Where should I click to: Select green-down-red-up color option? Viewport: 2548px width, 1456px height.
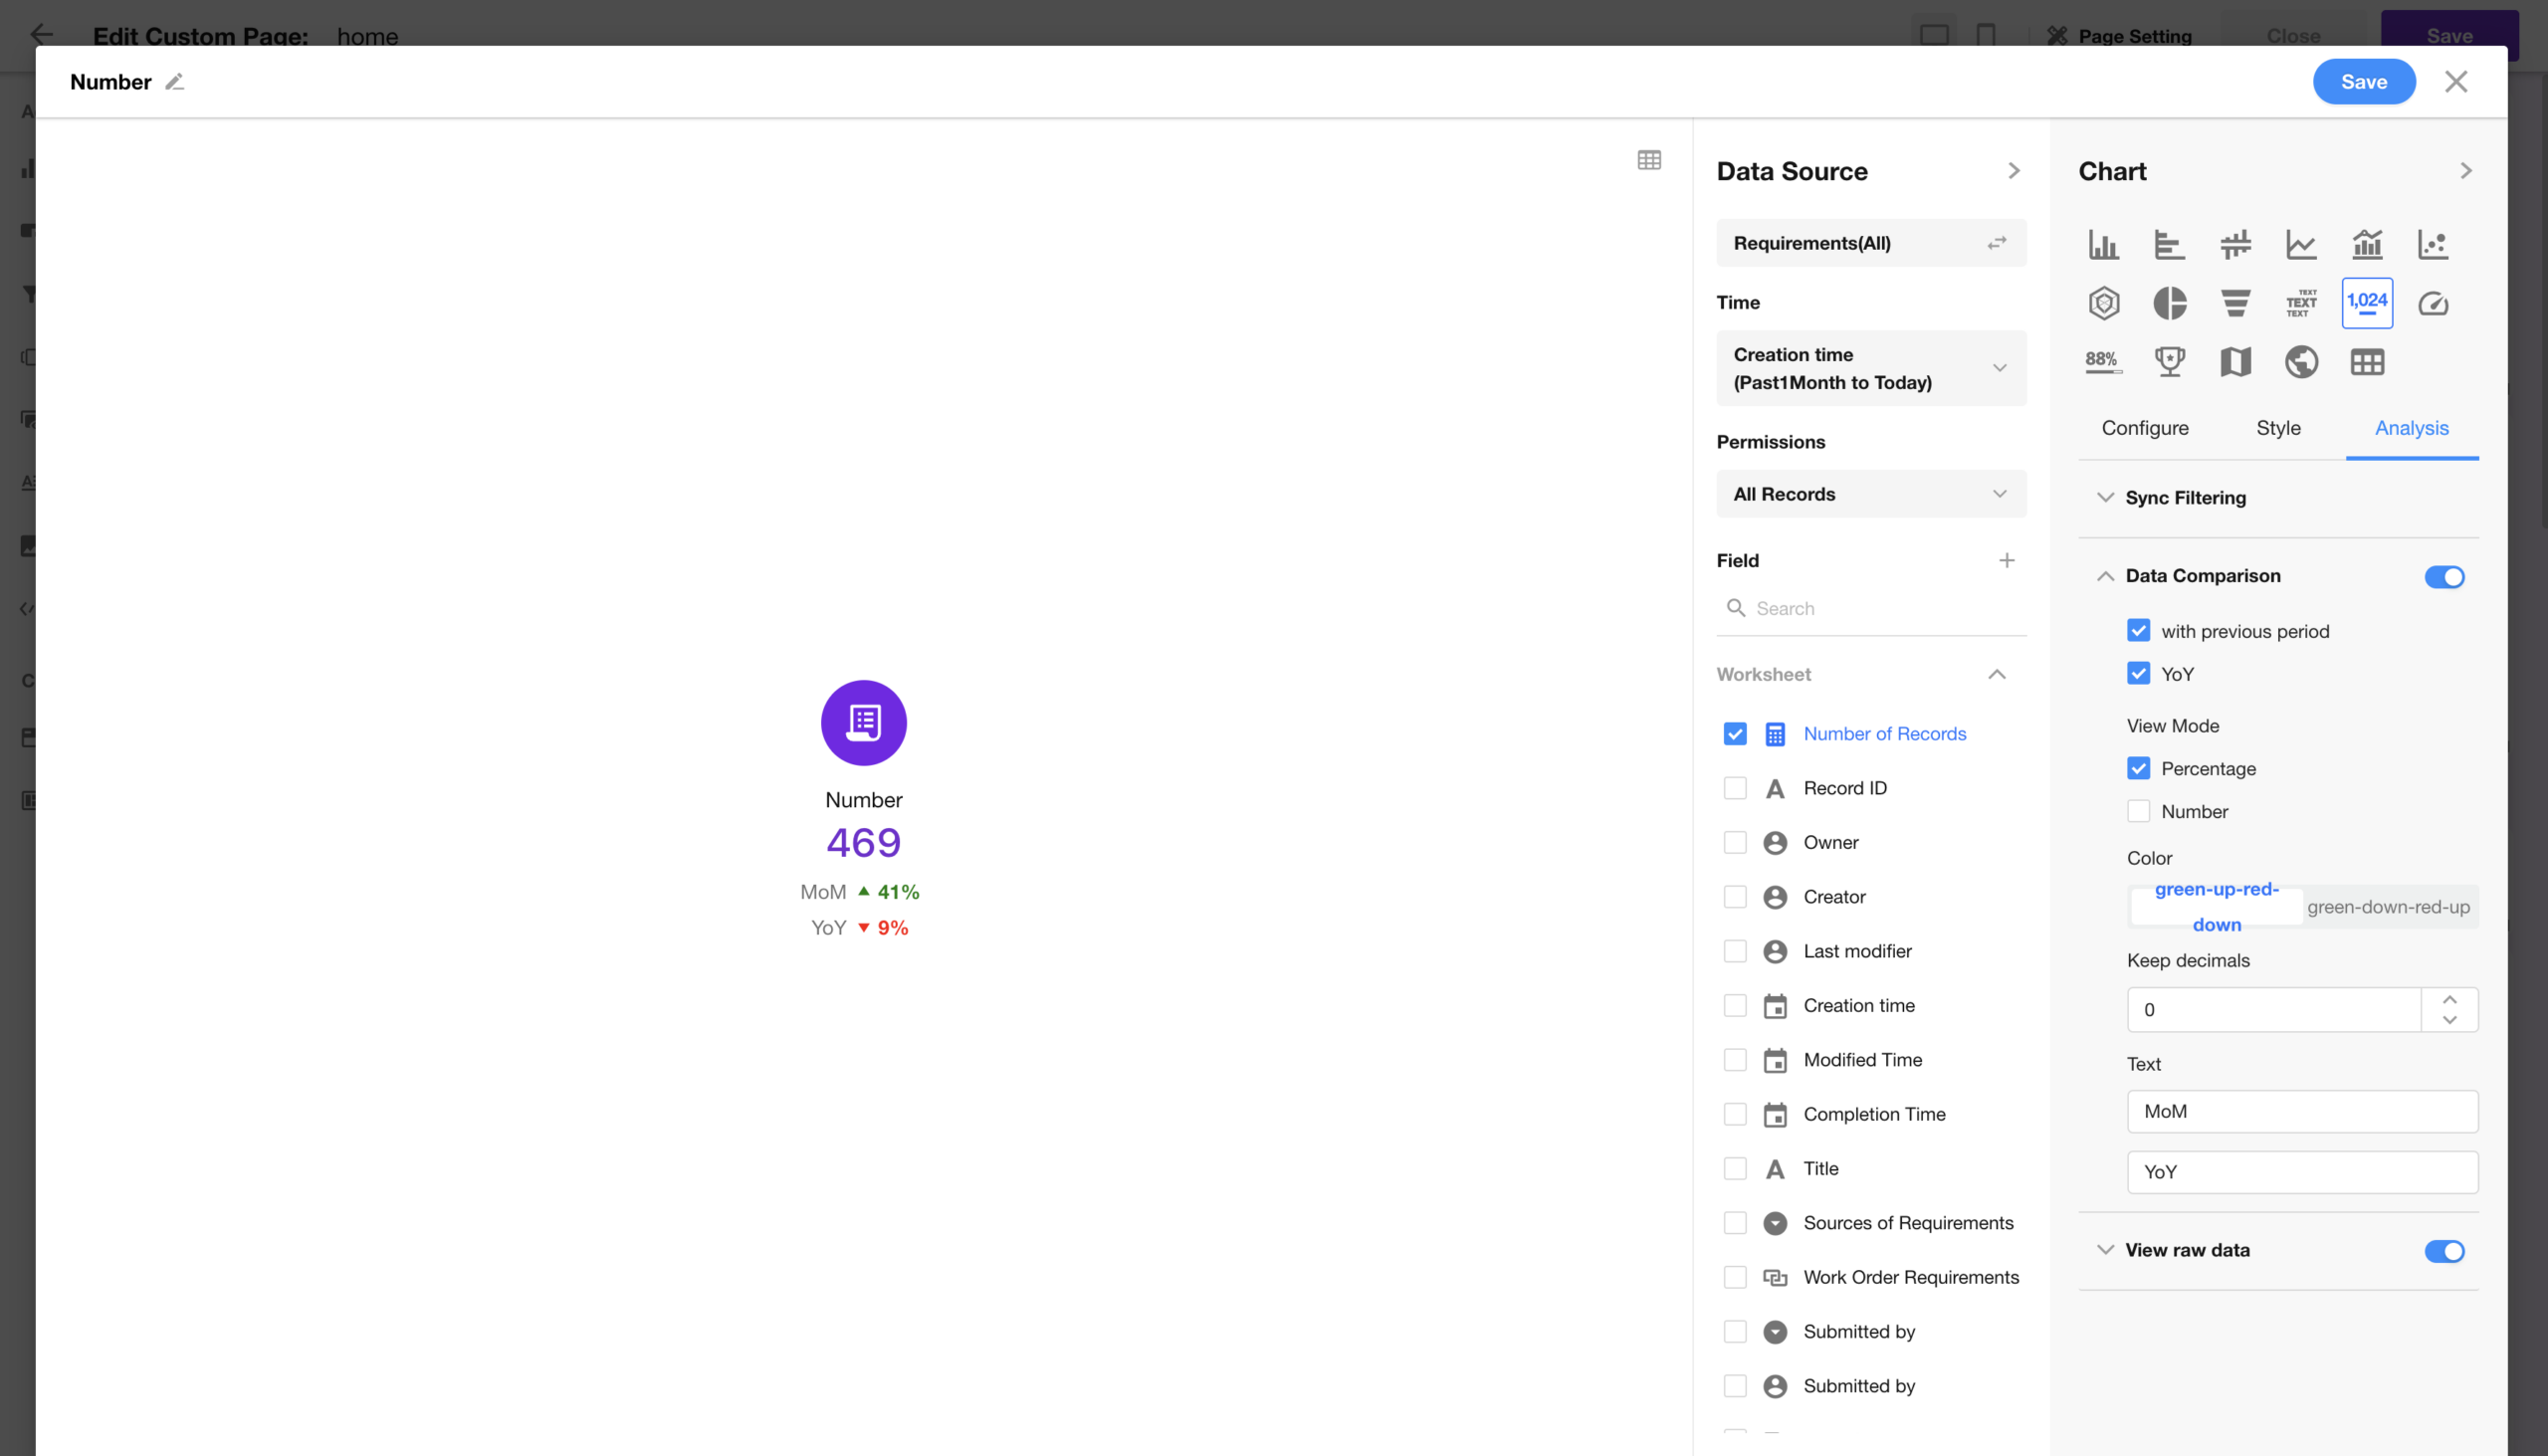[x=2387, y=907]
